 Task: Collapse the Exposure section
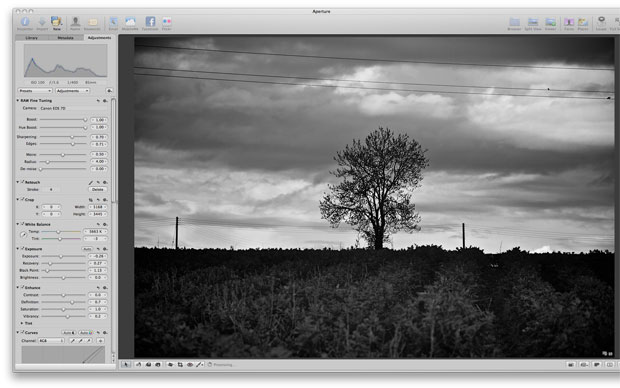18,248
